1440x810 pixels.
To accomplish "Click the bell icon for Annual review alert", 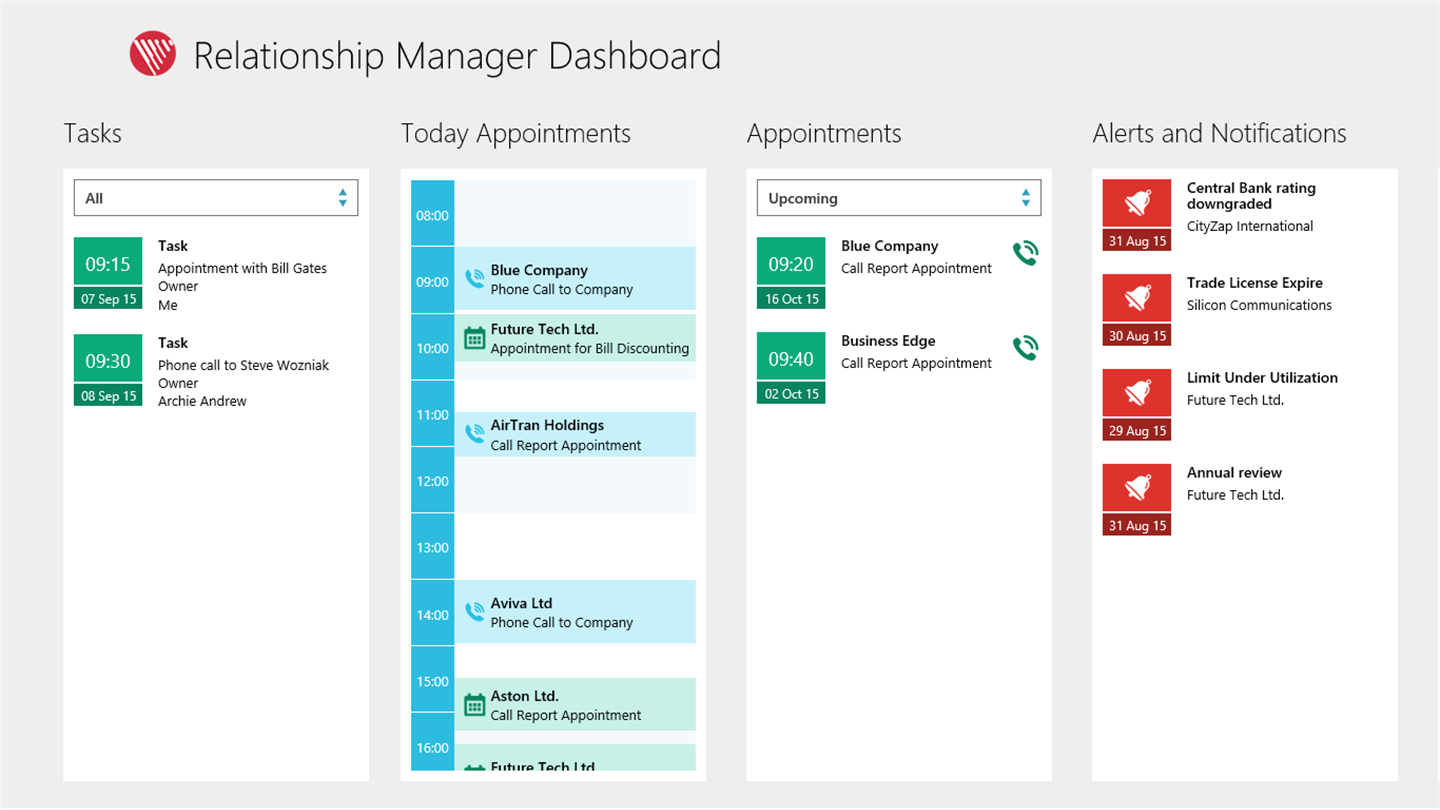I will (x=1137, y=488).
